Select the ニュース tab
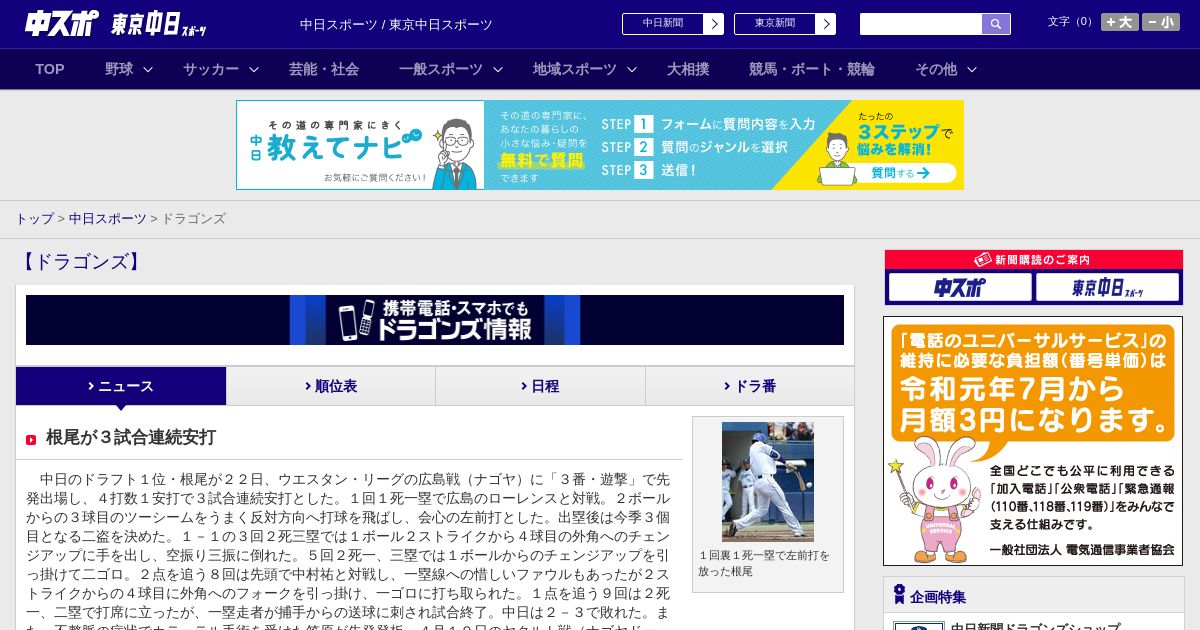Screen dimensions: 1200x630 coord(121,386)
